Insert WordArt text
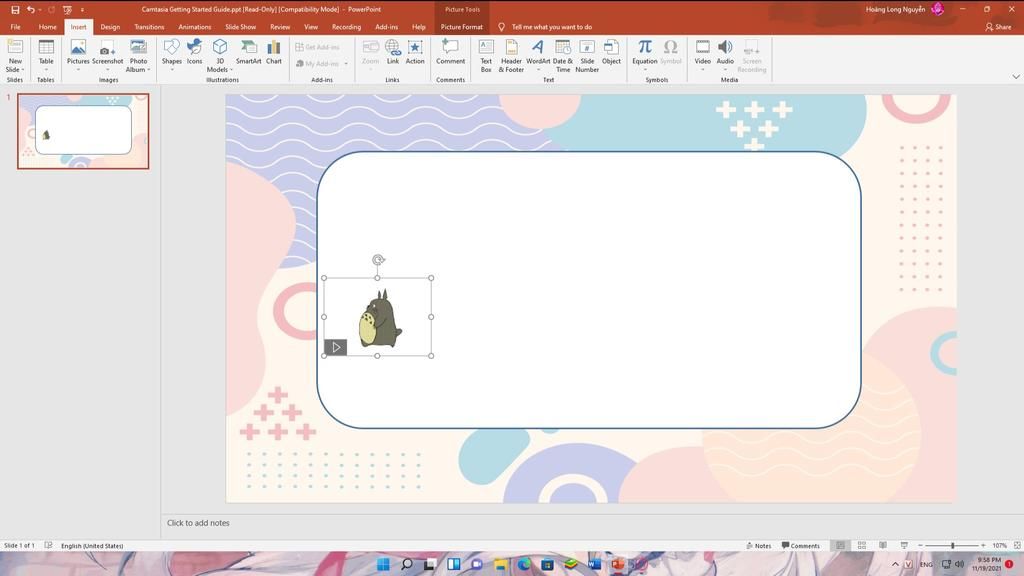1024x576 pixels. click(x=537, y=55)
